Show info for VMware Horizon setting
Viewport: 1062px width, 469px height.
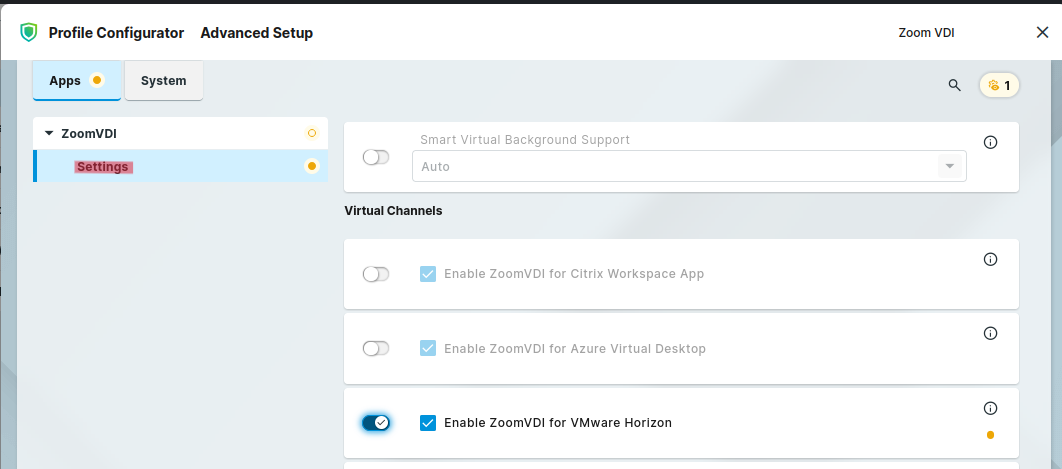point(990,408)
